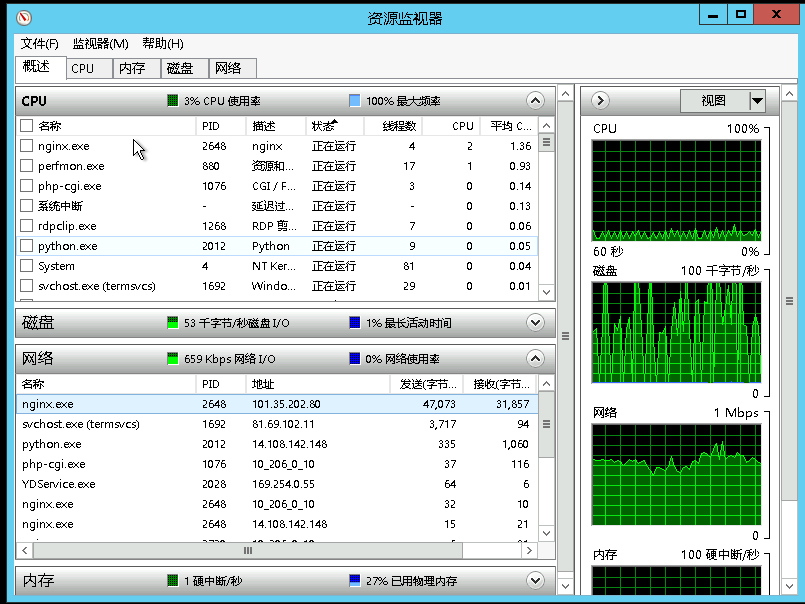Click the 视图 button in graphs pane

click(x=715, y=101)
